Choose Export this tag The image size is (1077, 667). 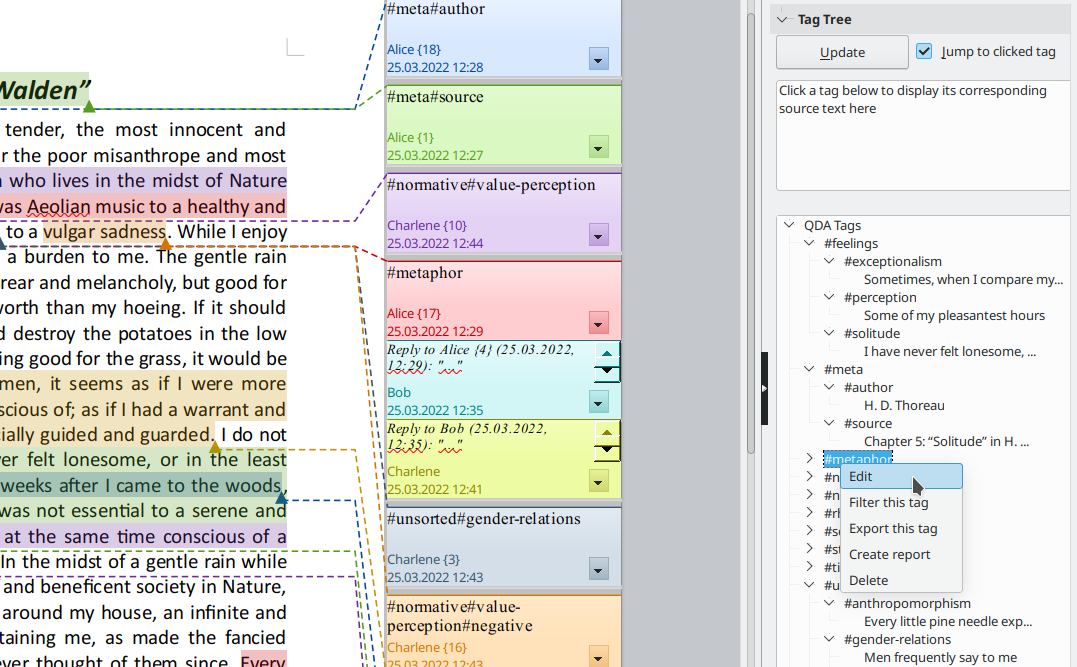point(901,529)
